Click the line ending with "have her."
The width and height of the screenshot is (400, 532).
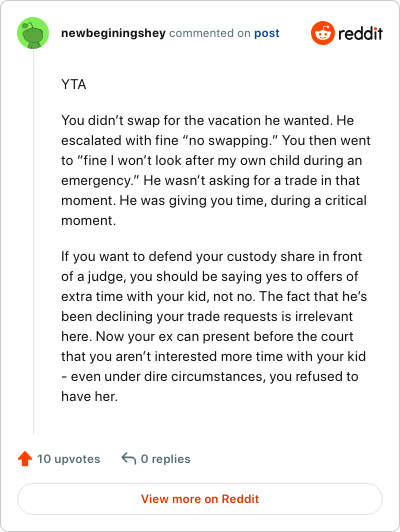(90, 396)
